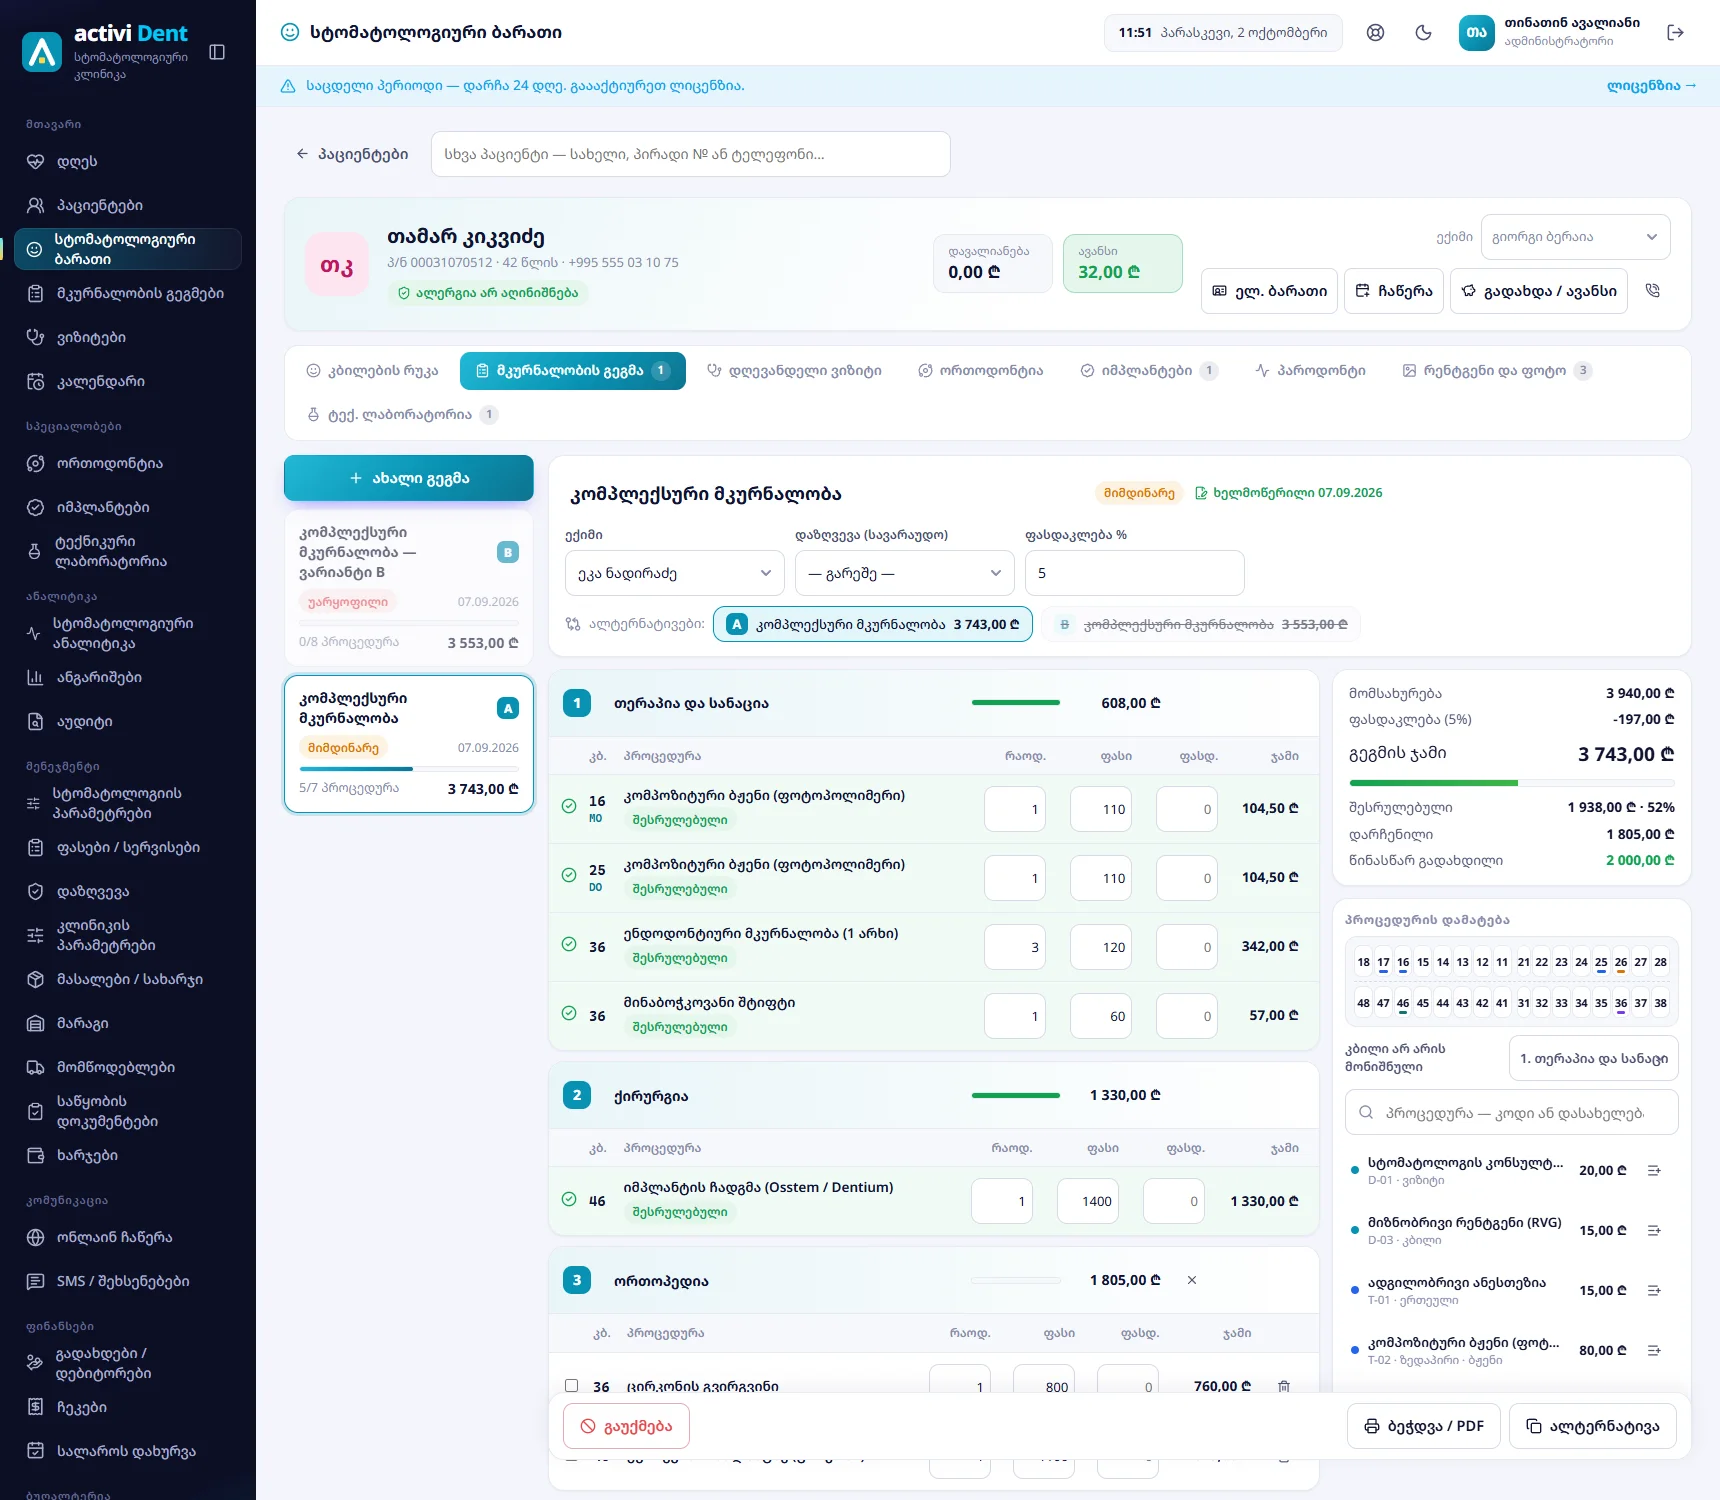Open the stage selector თერაპია და სანაცია
This screenshot has height=1500, width=1720.
(1593, 1058)
